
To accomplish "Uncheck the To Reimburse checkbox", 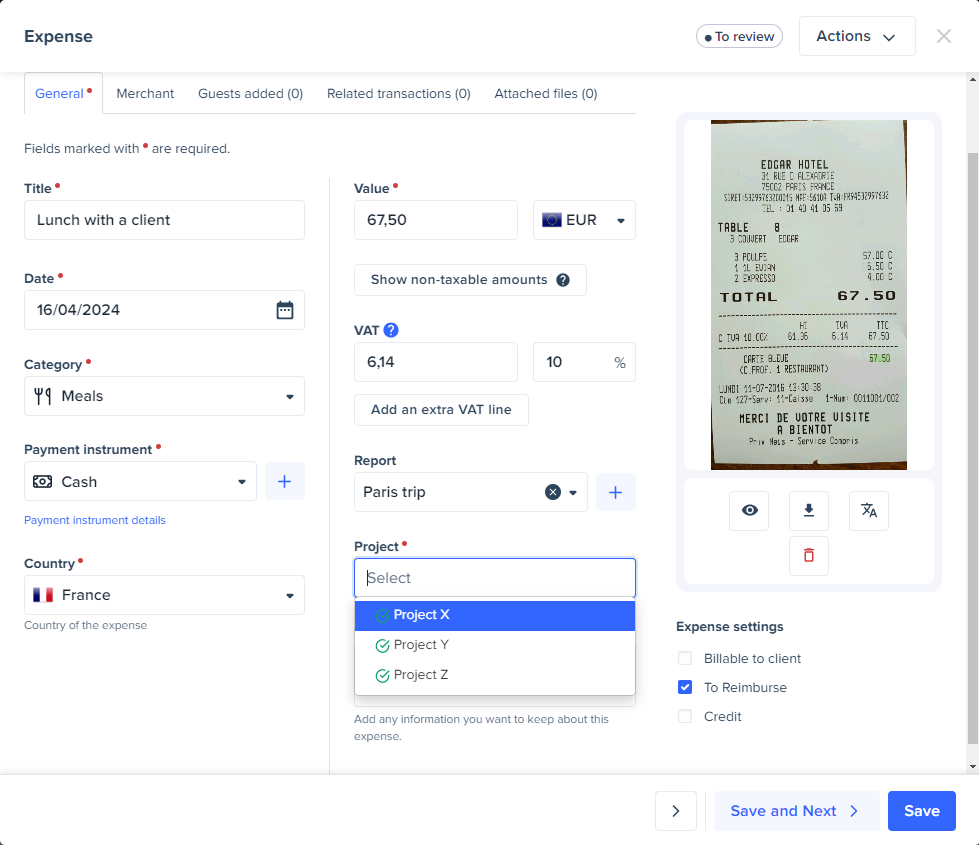I will 685,688.
